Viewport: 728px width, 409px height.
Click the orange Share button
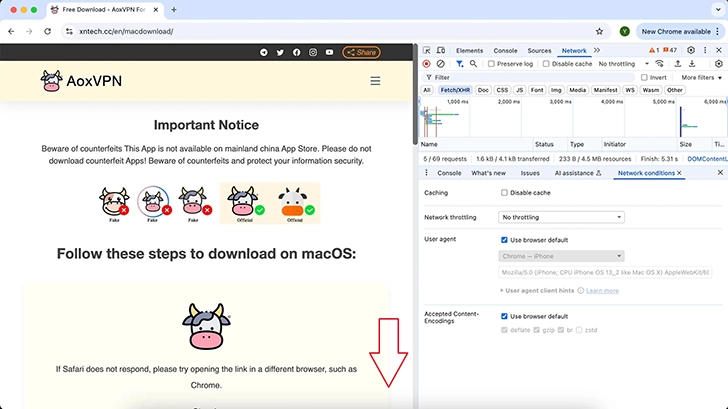pos(362,52)
